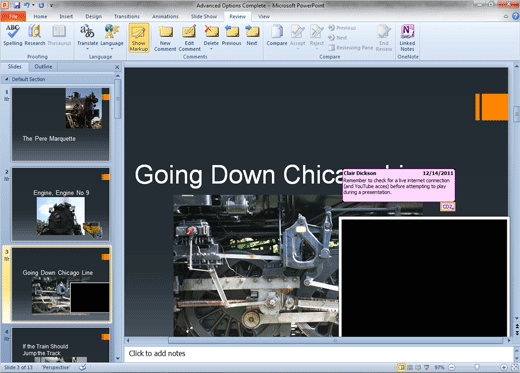
Task: Click Previous in Compare group
Action: (342, 28)
